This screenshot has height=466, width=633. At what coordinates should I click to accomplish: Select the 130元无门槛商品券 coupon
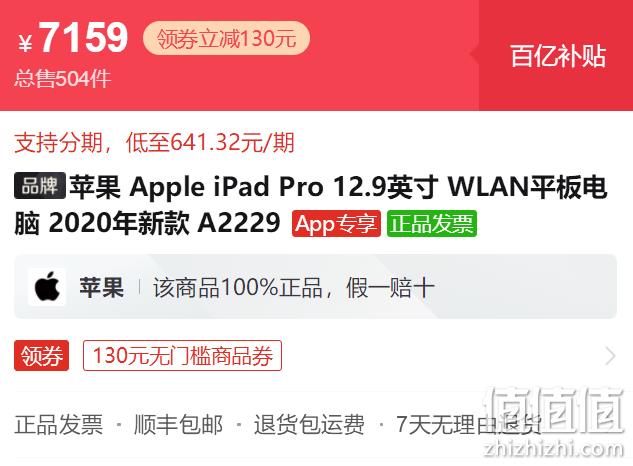point(182,356)
